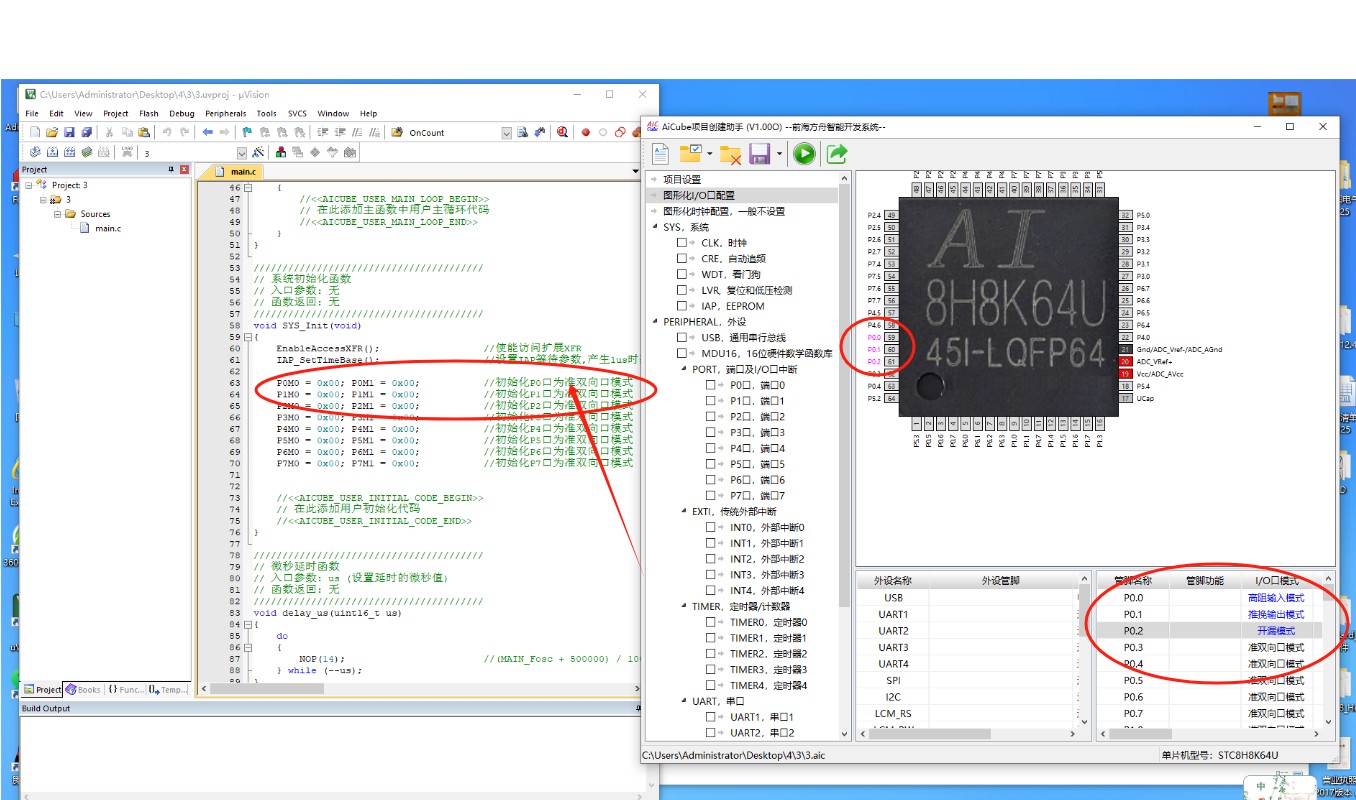Screen dimensions: 1356x800
Task: Click the new project document icon in AiCube
Action: tap(661, 153)
